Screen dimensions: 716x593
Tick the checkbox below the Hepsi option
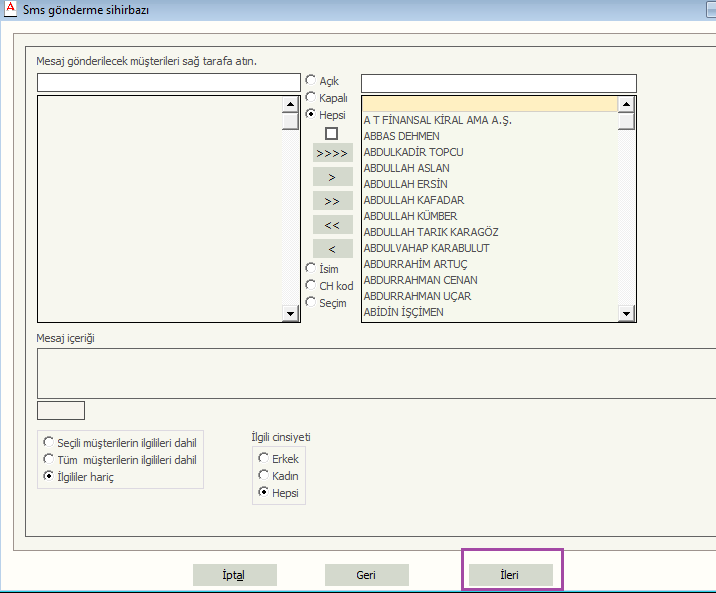pos(332,133)
